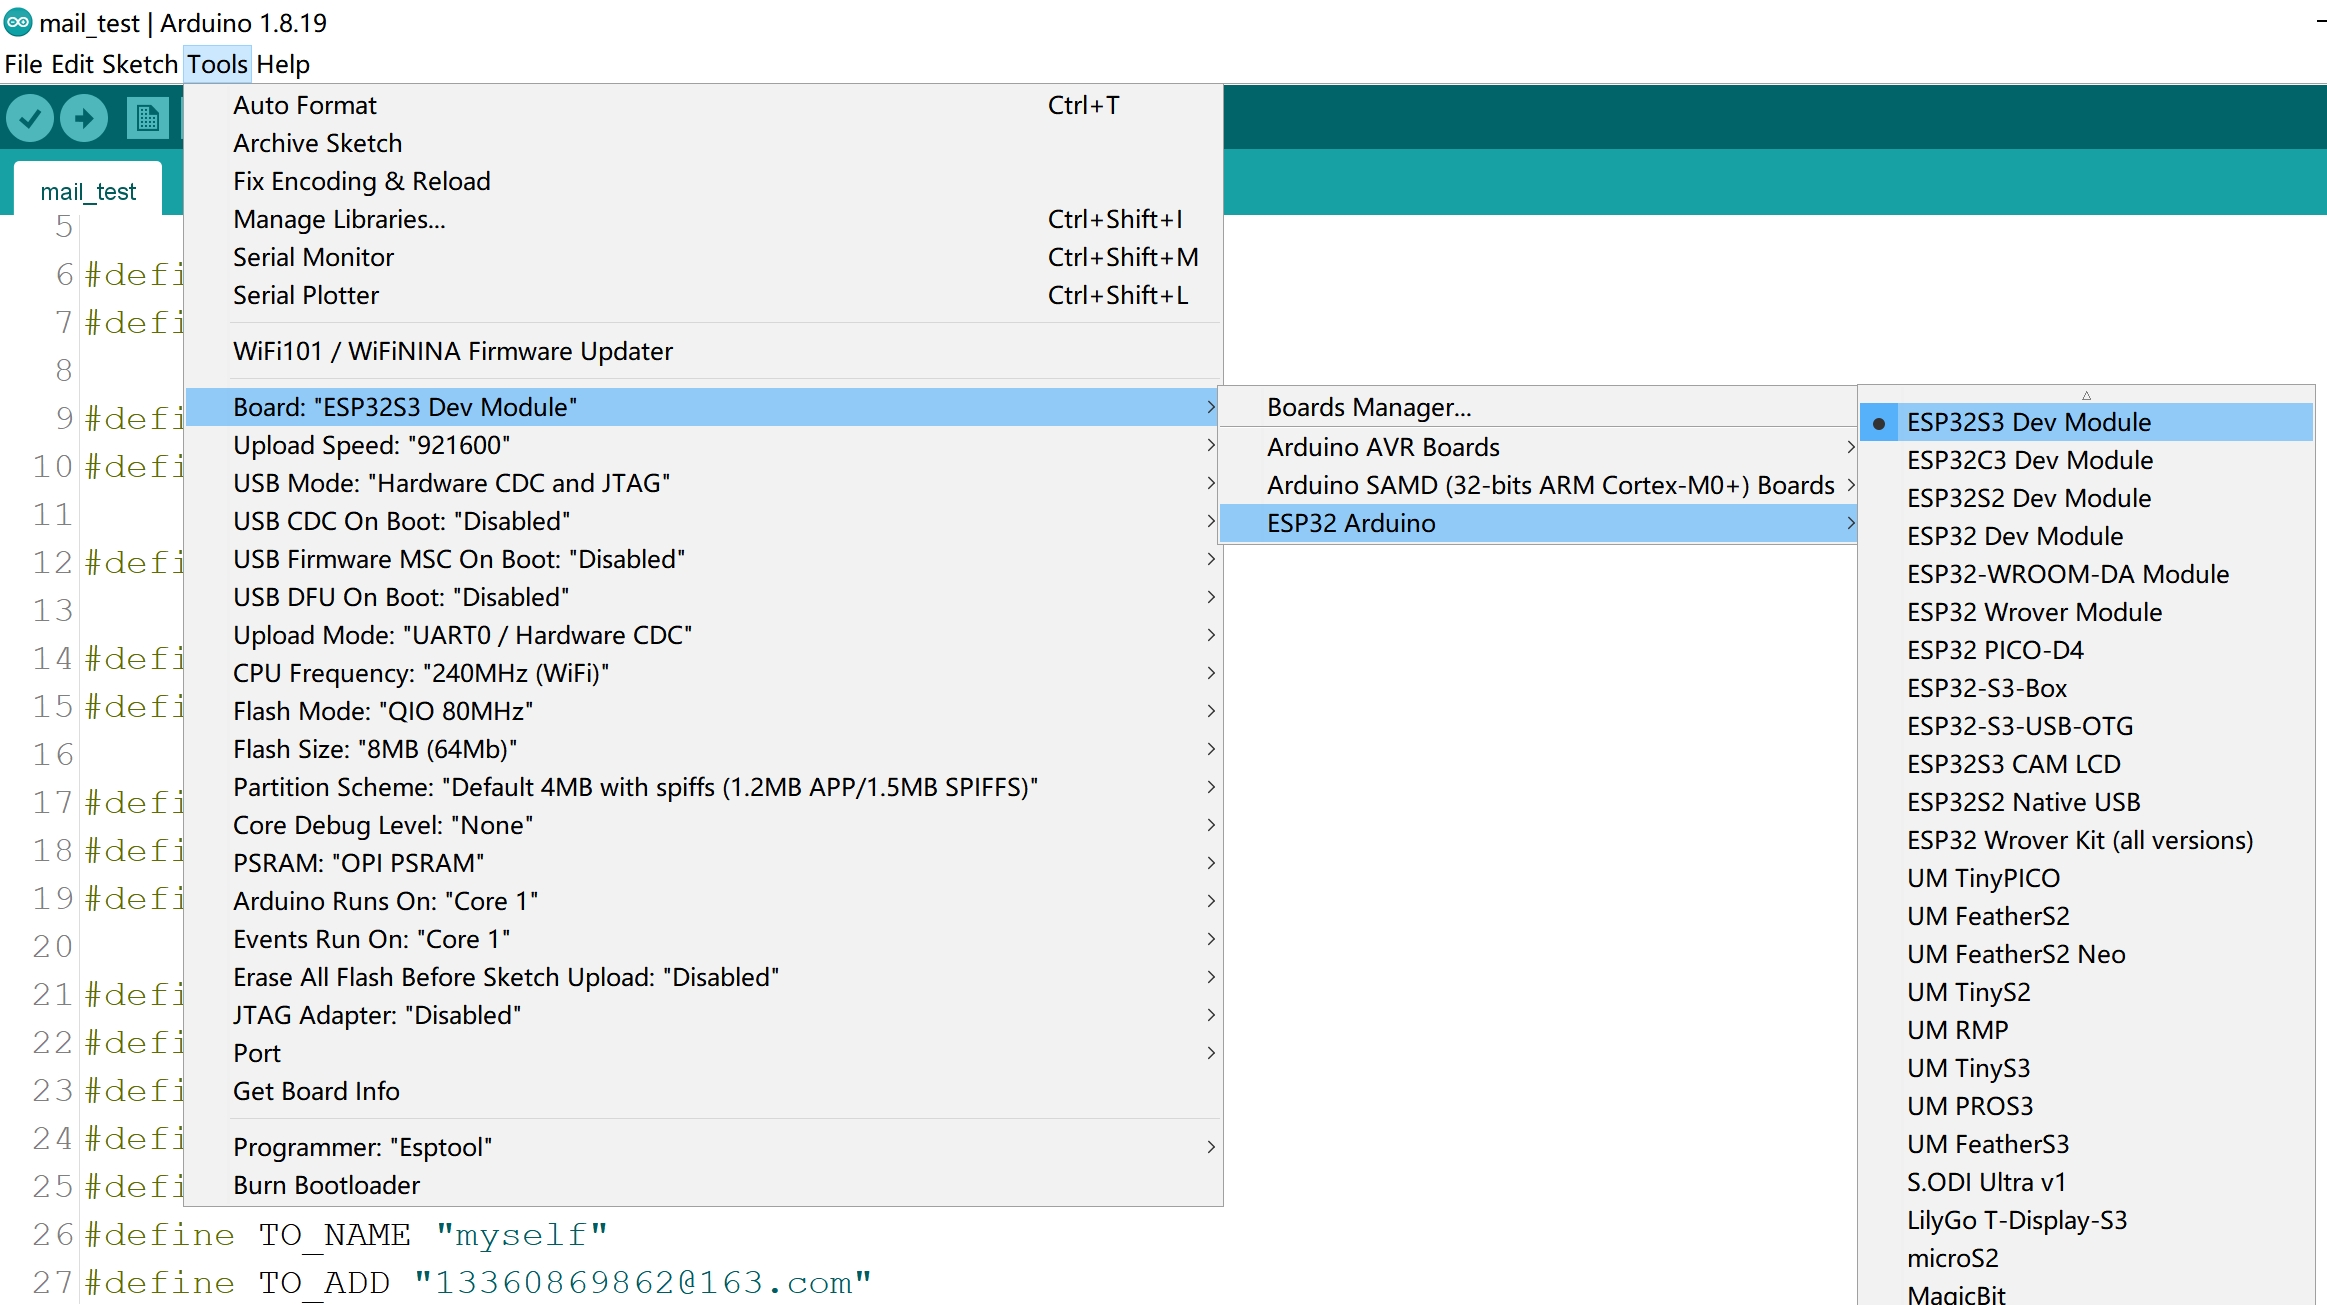Select UM TinyPICO board
The width and height of the screenshot is (2327, 1305).
tap(2086, 878)
